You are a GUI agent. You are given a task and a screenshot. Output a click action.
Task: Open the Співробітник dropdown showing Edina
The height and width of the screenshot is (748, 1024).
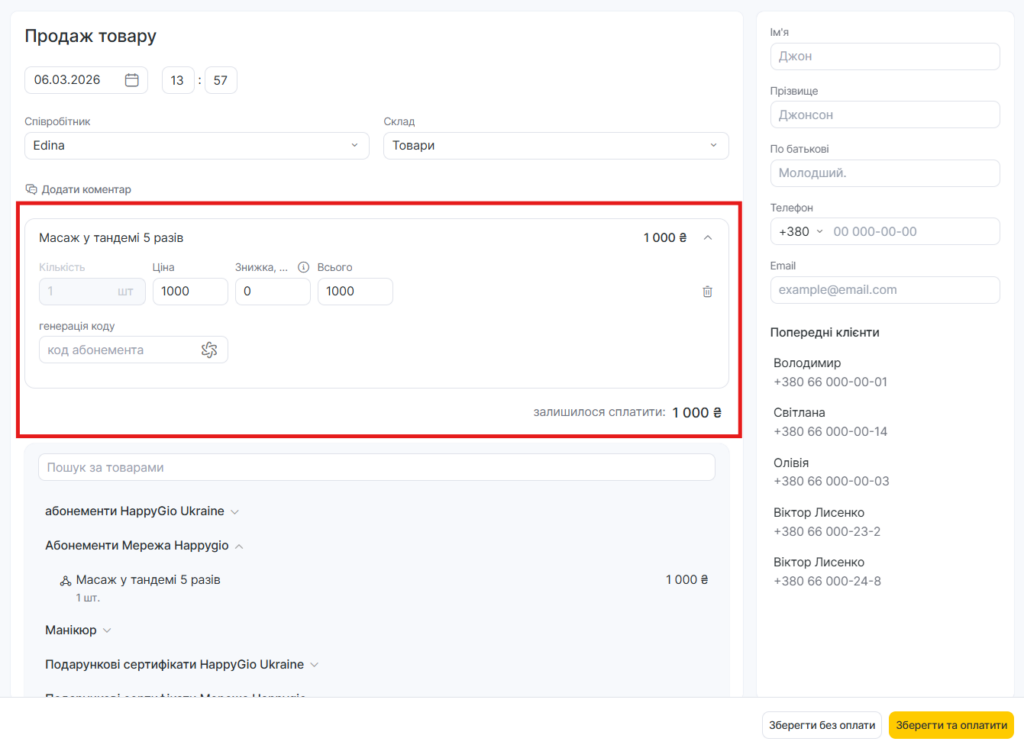pyautogui.click(x=197, y=145)
